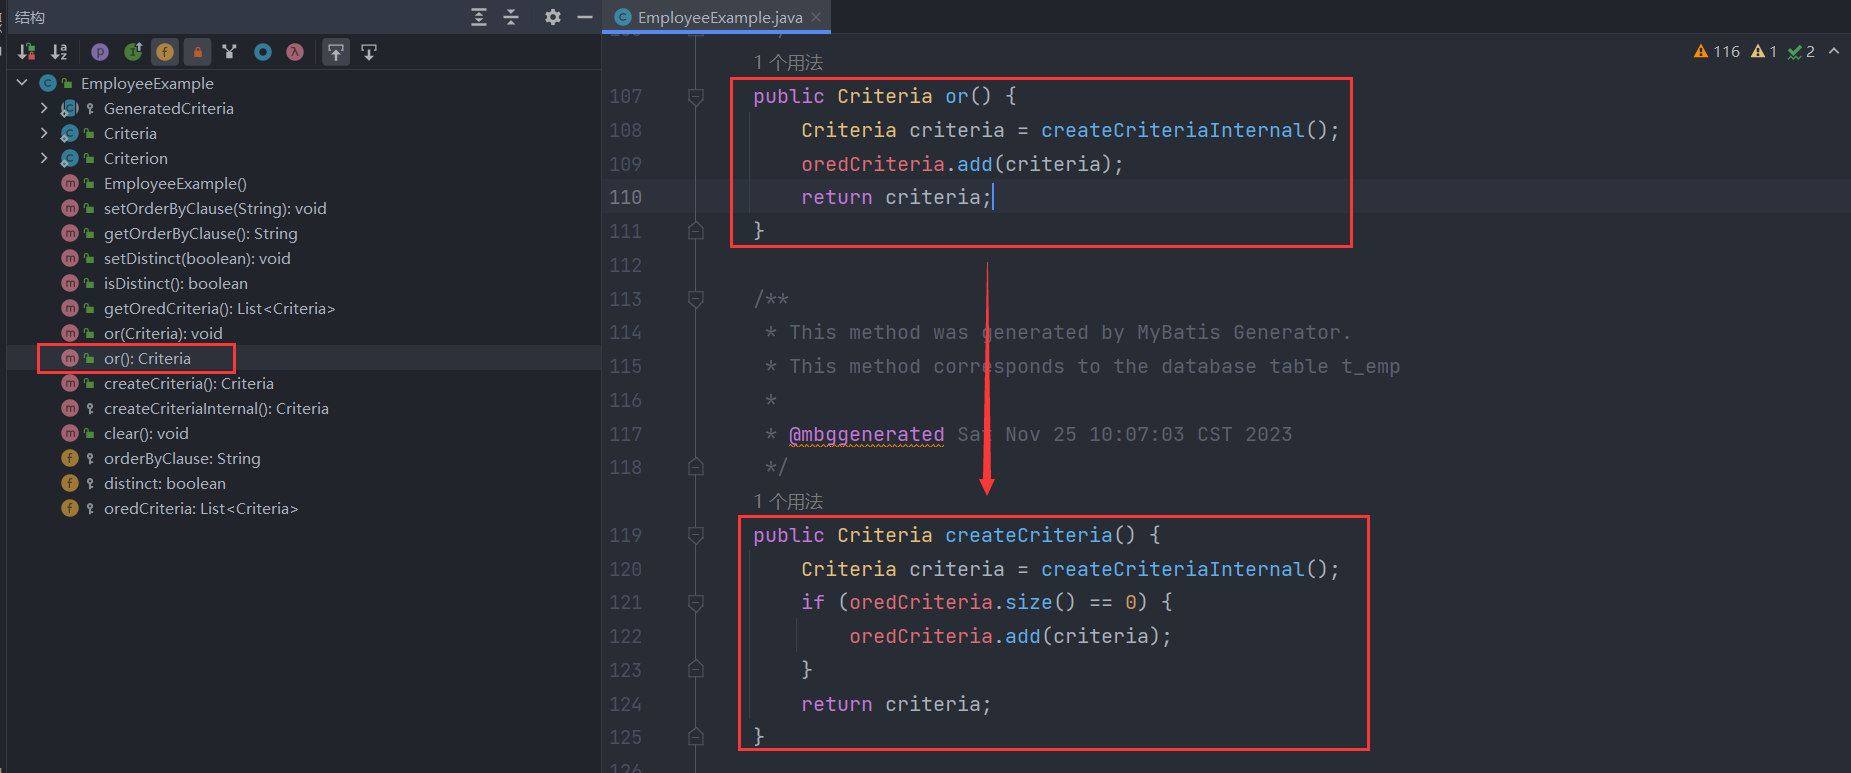Expand the Criterion class node
This screenshot has width=1851, height=773.
click(44, 158)
